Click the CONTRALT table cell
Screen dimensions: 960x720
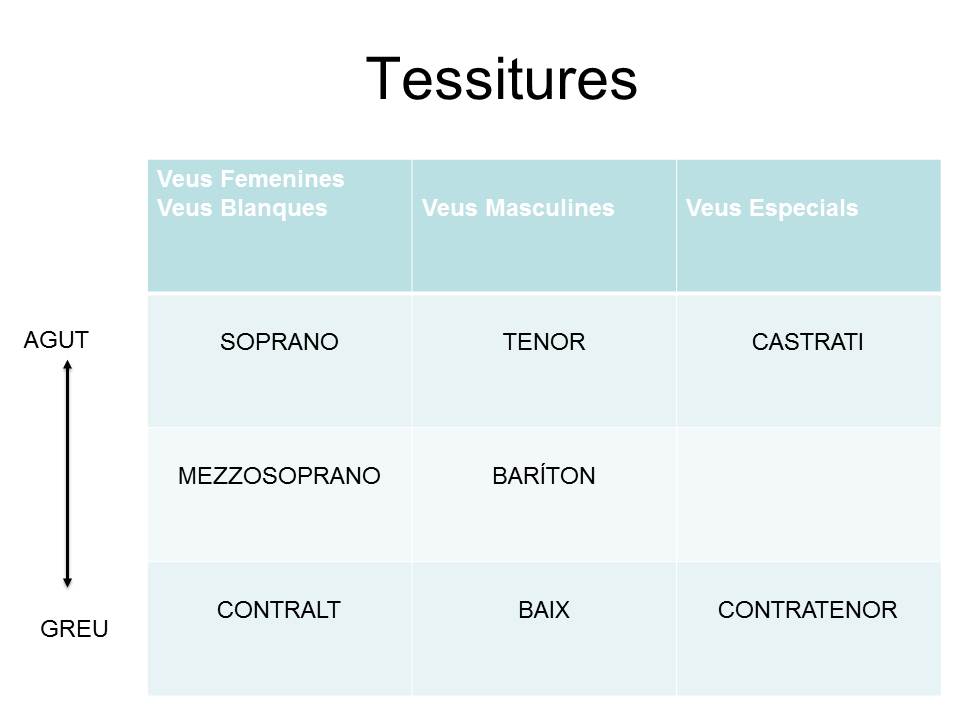coord(280,629)
